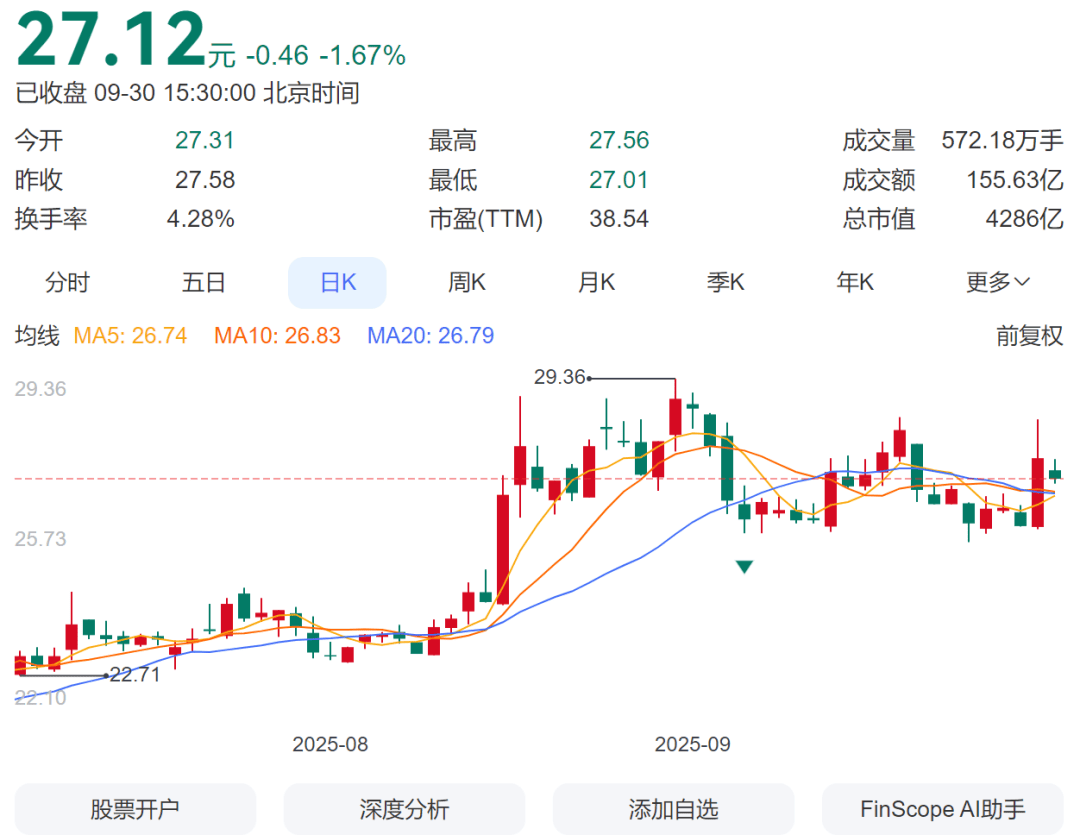
Task: Toggle the MA20 moving average line
Action: pos(430,335)
